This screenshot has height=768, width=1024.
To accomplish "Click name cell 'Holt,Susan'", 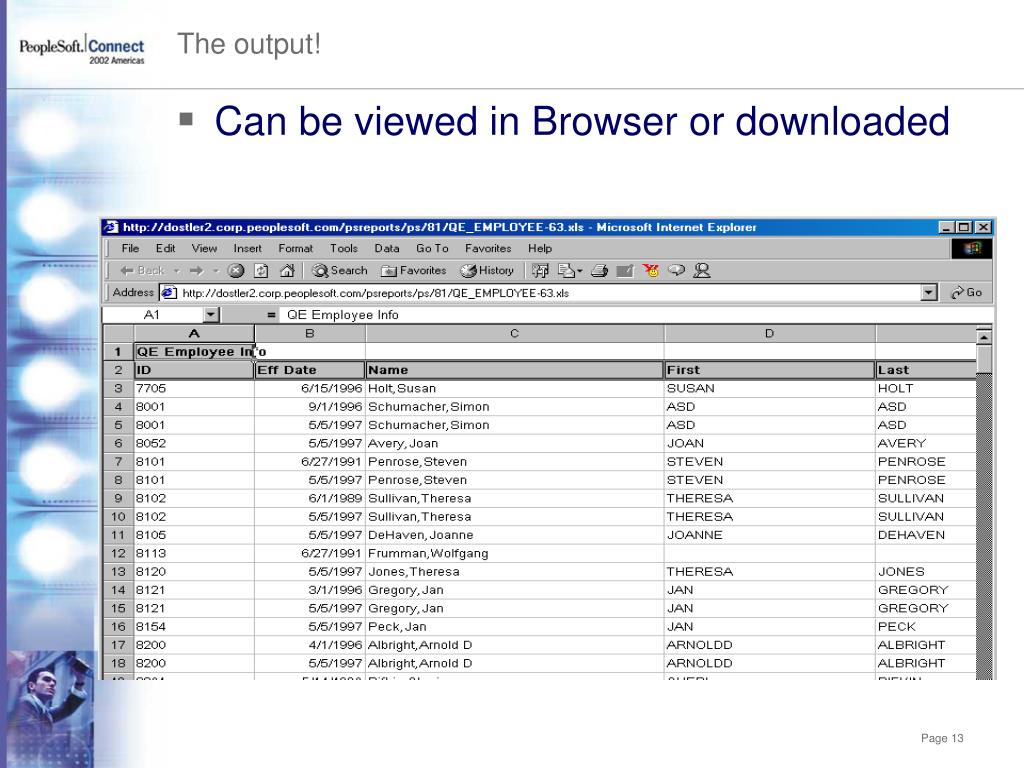I will coord(515,389).
